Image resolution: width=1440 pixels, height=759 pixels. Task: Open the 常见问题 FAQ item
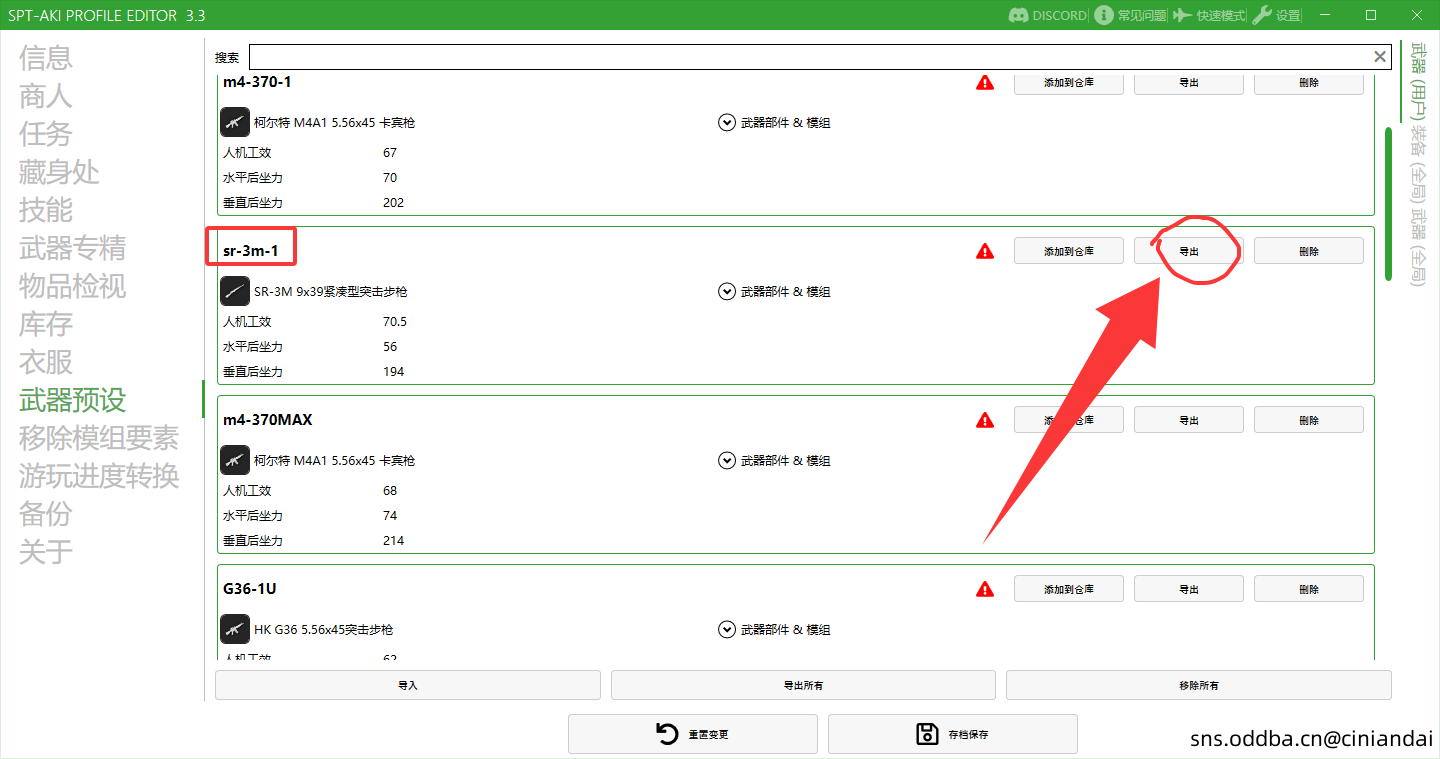tap(1131, 15)
